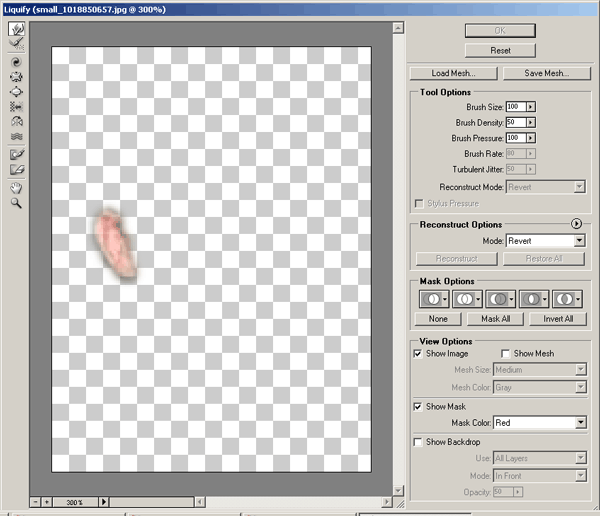Select the Twirl Clockwise tool

pos(16,59)
